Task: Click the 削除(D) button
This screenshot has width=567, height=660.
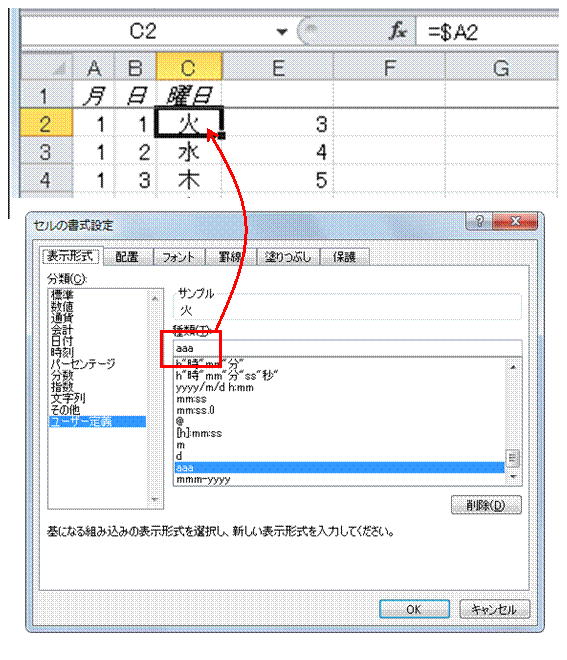Action: coord(486,505)
